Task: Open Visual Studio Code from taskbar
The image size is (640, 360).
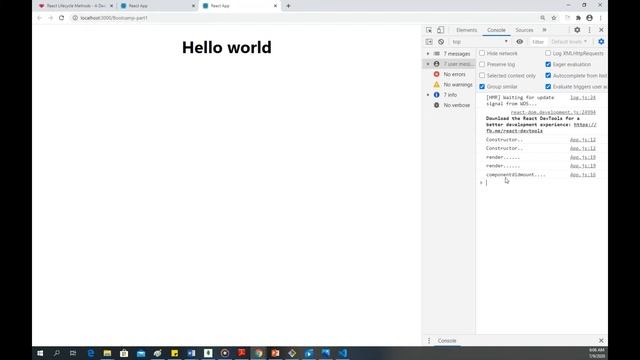Action: [x=342, y=353]
